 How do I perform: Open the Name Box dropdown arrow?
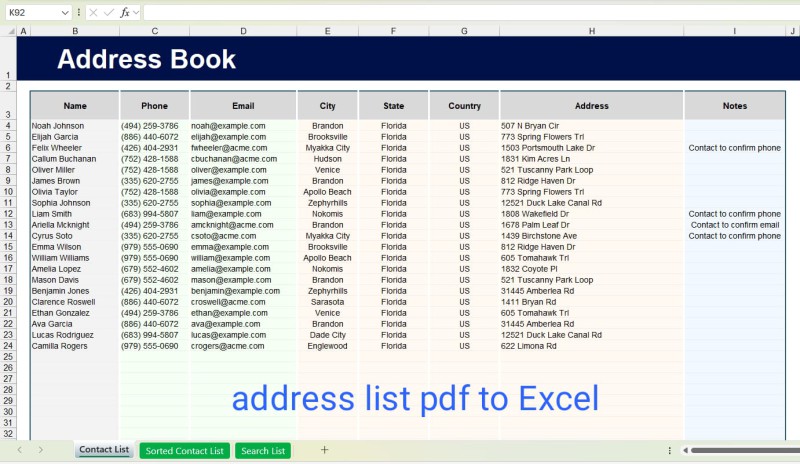(65, 12)
